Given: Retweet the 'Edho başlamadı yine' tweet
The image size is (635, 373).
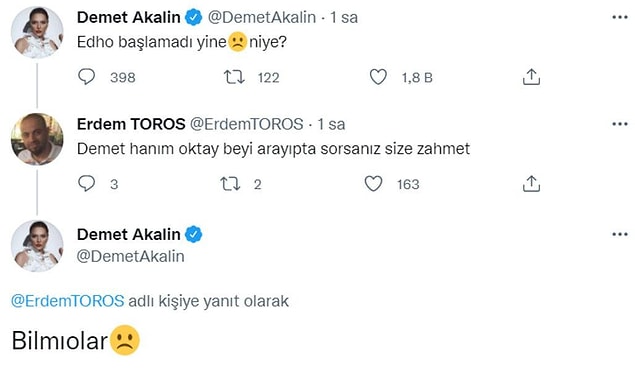Looking at the screenshot, I should coord(234,77).
